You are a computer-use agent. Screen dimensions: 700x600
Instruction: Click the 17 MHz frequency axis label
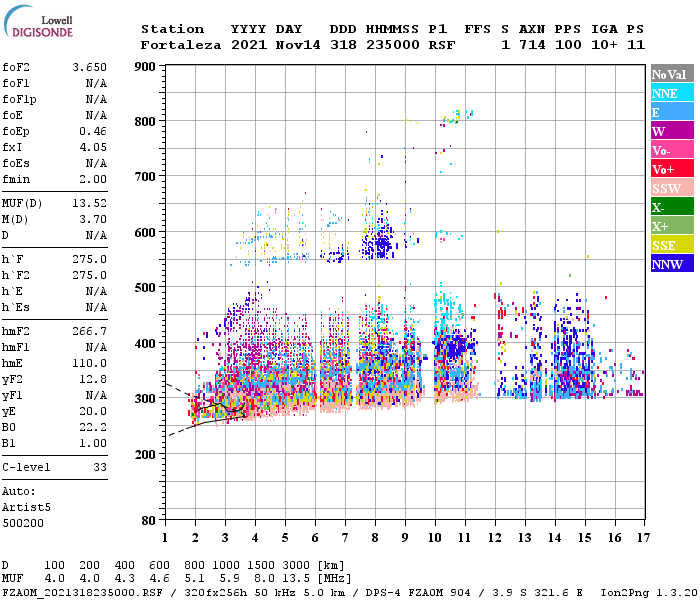tap(643, 538)
